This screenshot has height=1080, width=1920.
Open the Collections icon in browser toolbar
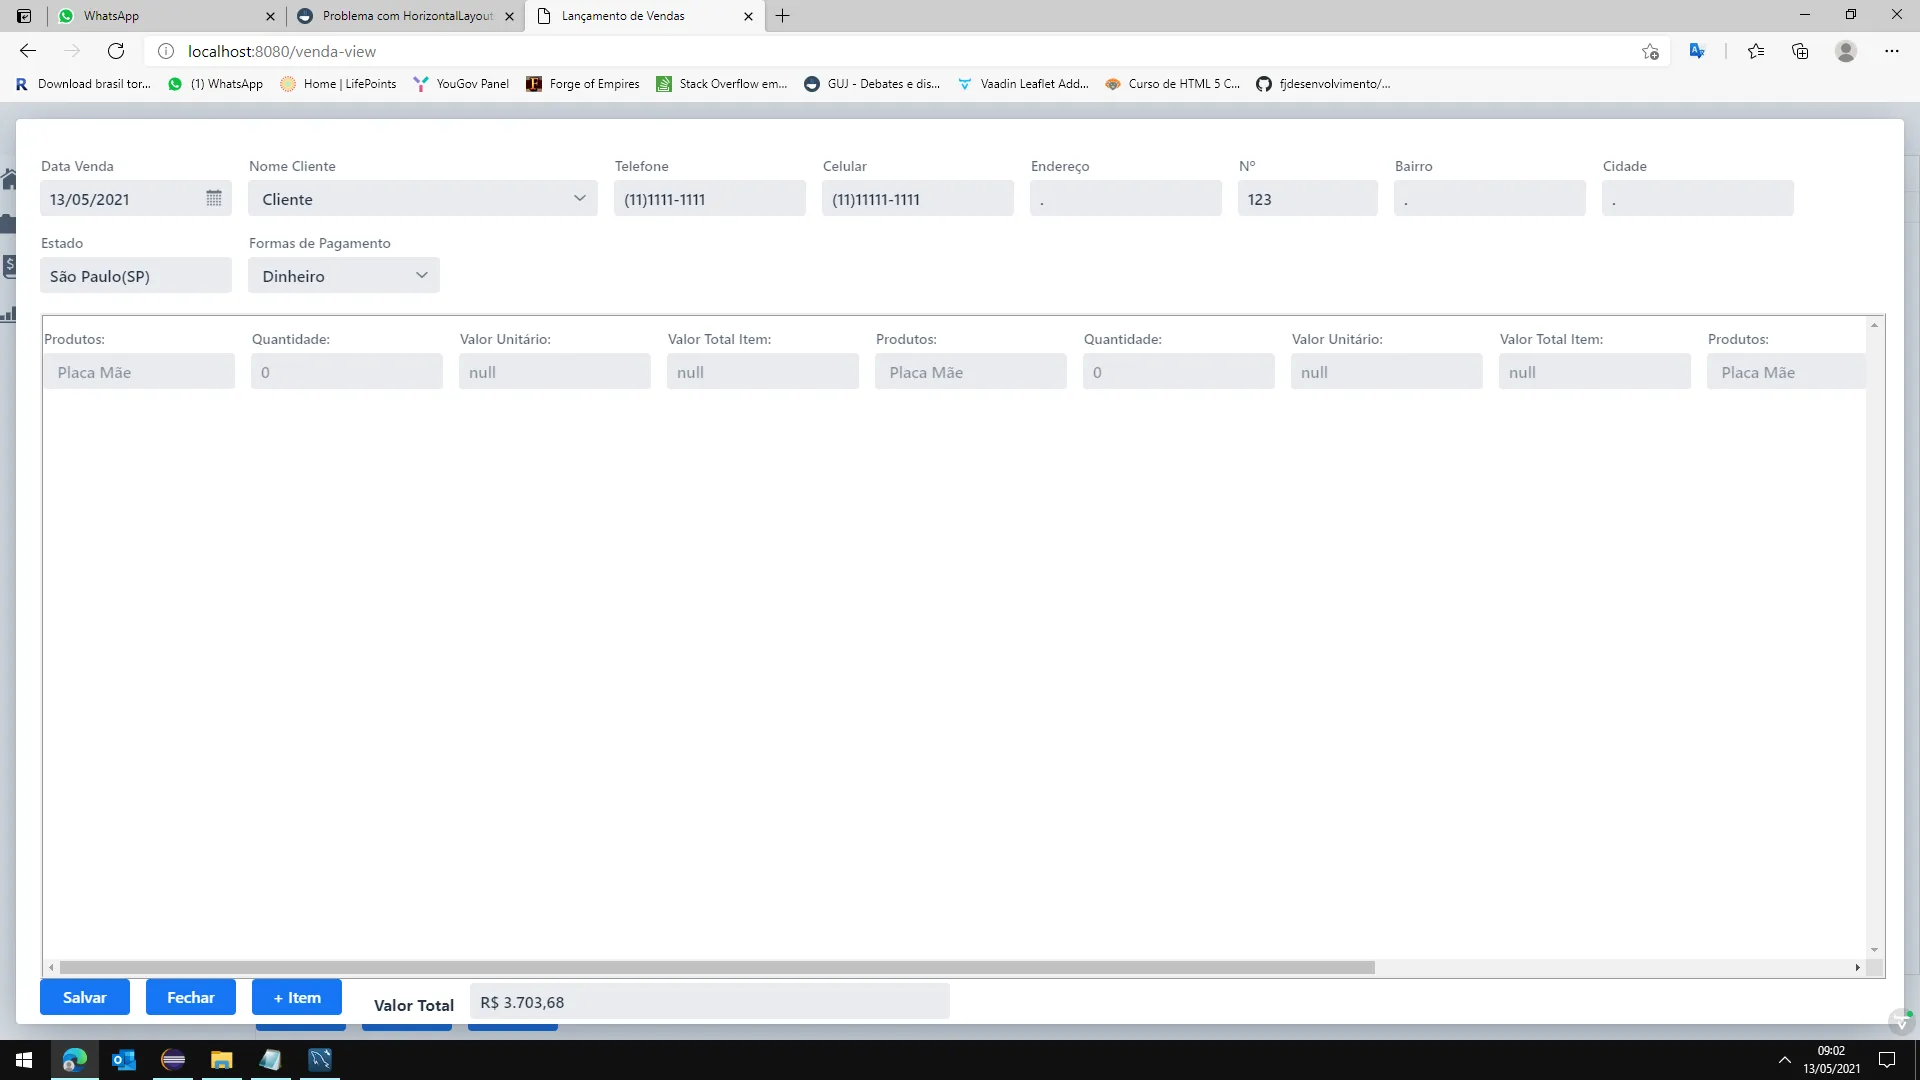(1800, 51)
